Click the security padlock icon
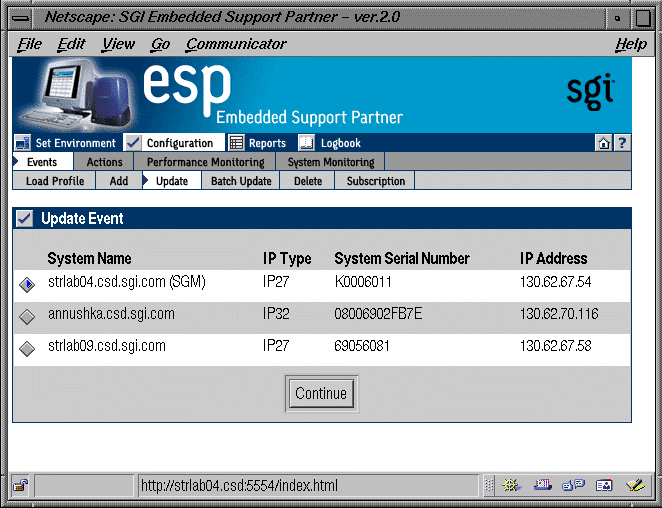The height and width of the screenshot is (508, 662). point(20,485)
